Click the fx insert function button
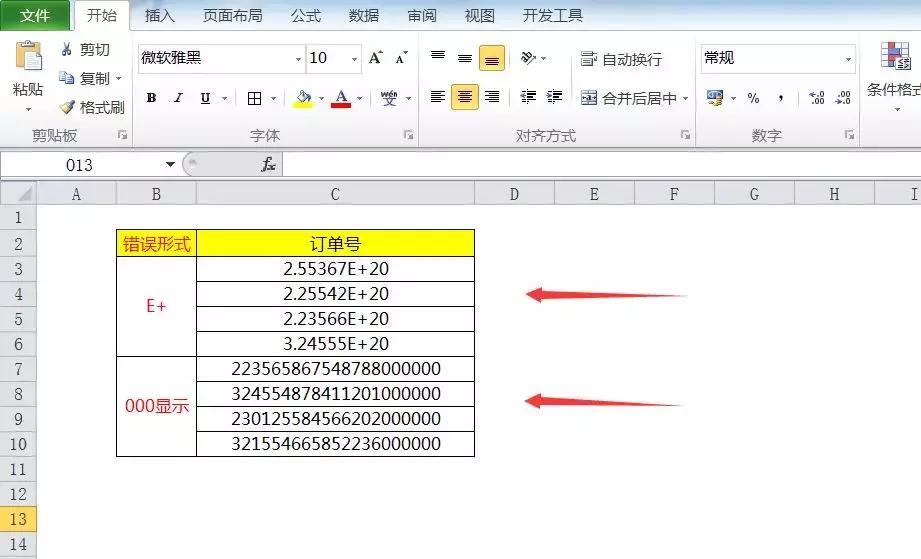 (x=268, y=164)
